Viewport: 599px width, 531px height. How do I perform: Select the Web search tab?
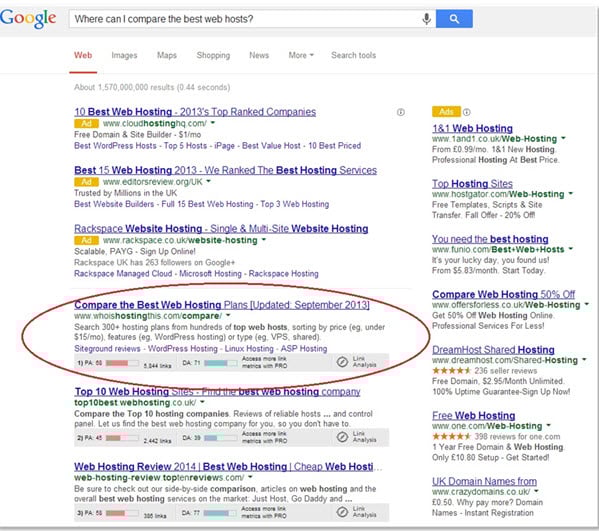point(83,55)
